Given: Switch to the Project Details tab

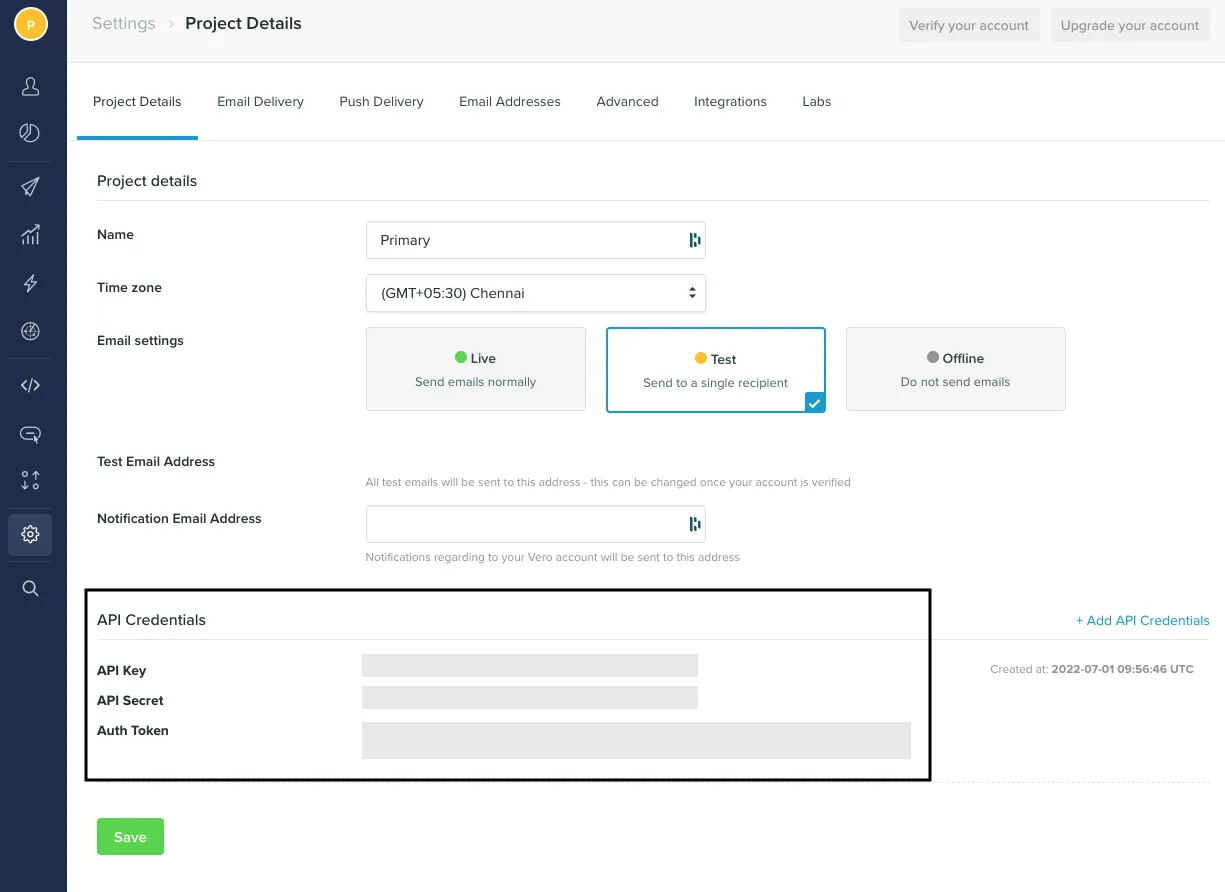Looking at the screenshot, I should pyautogui.click(x=137, y=102).
